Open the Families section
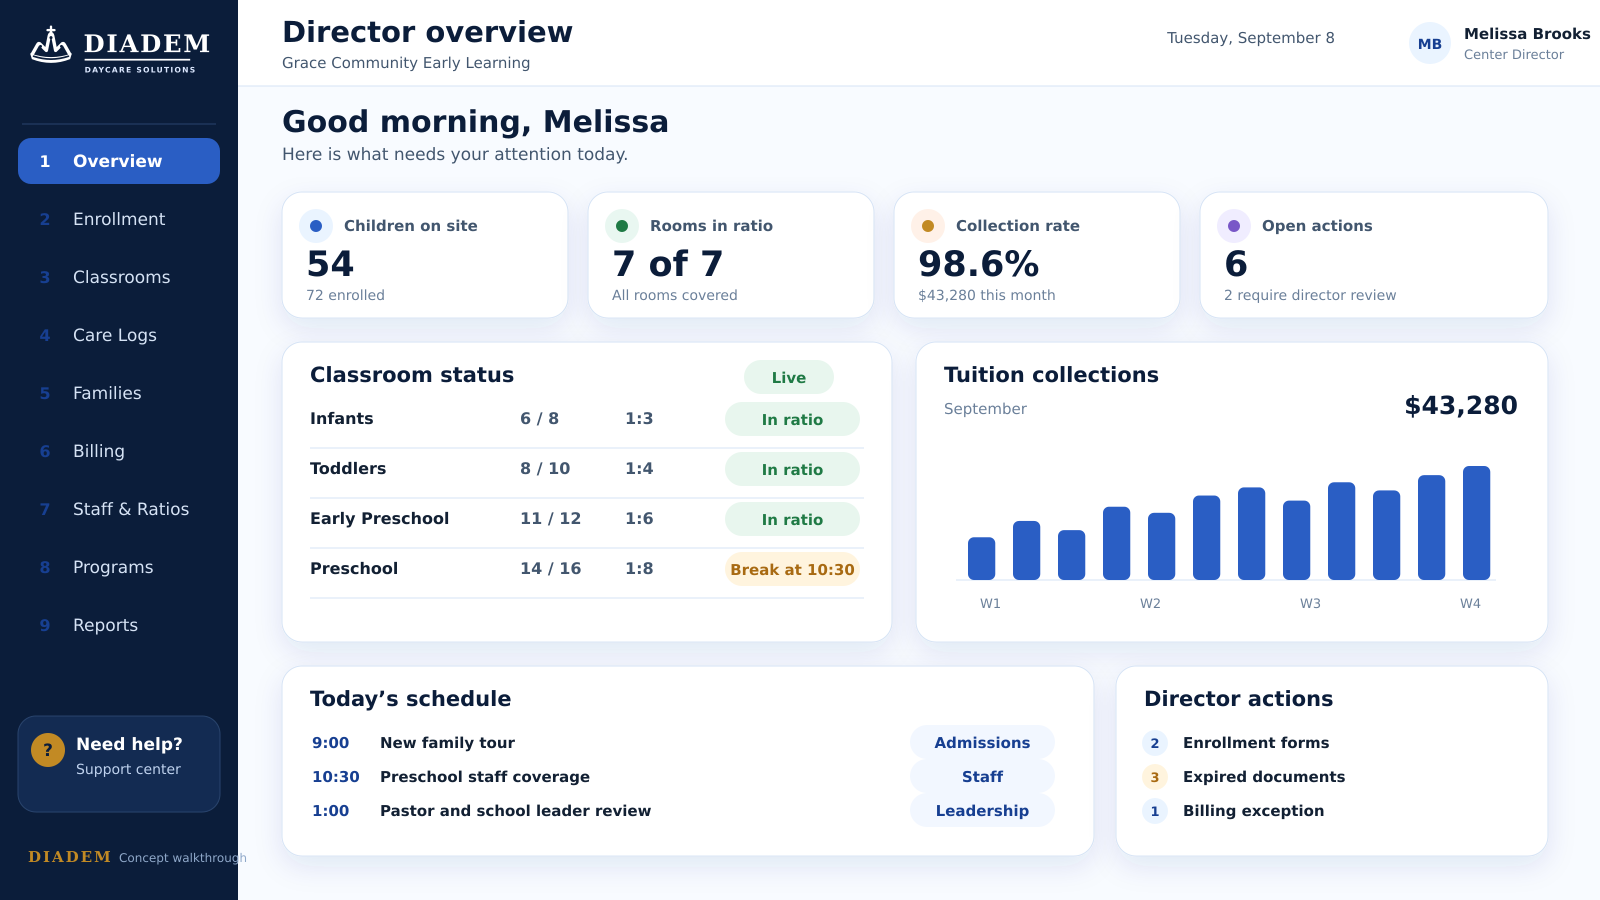 [119, 393]
